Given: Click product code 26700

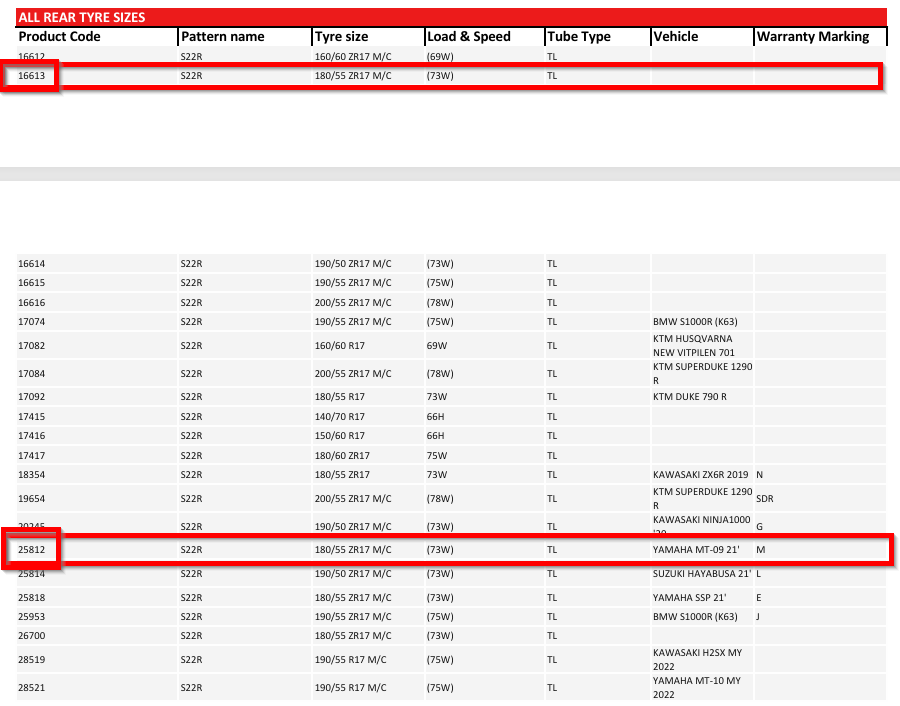Looking at the screenshot, I should tap(32, 635).
